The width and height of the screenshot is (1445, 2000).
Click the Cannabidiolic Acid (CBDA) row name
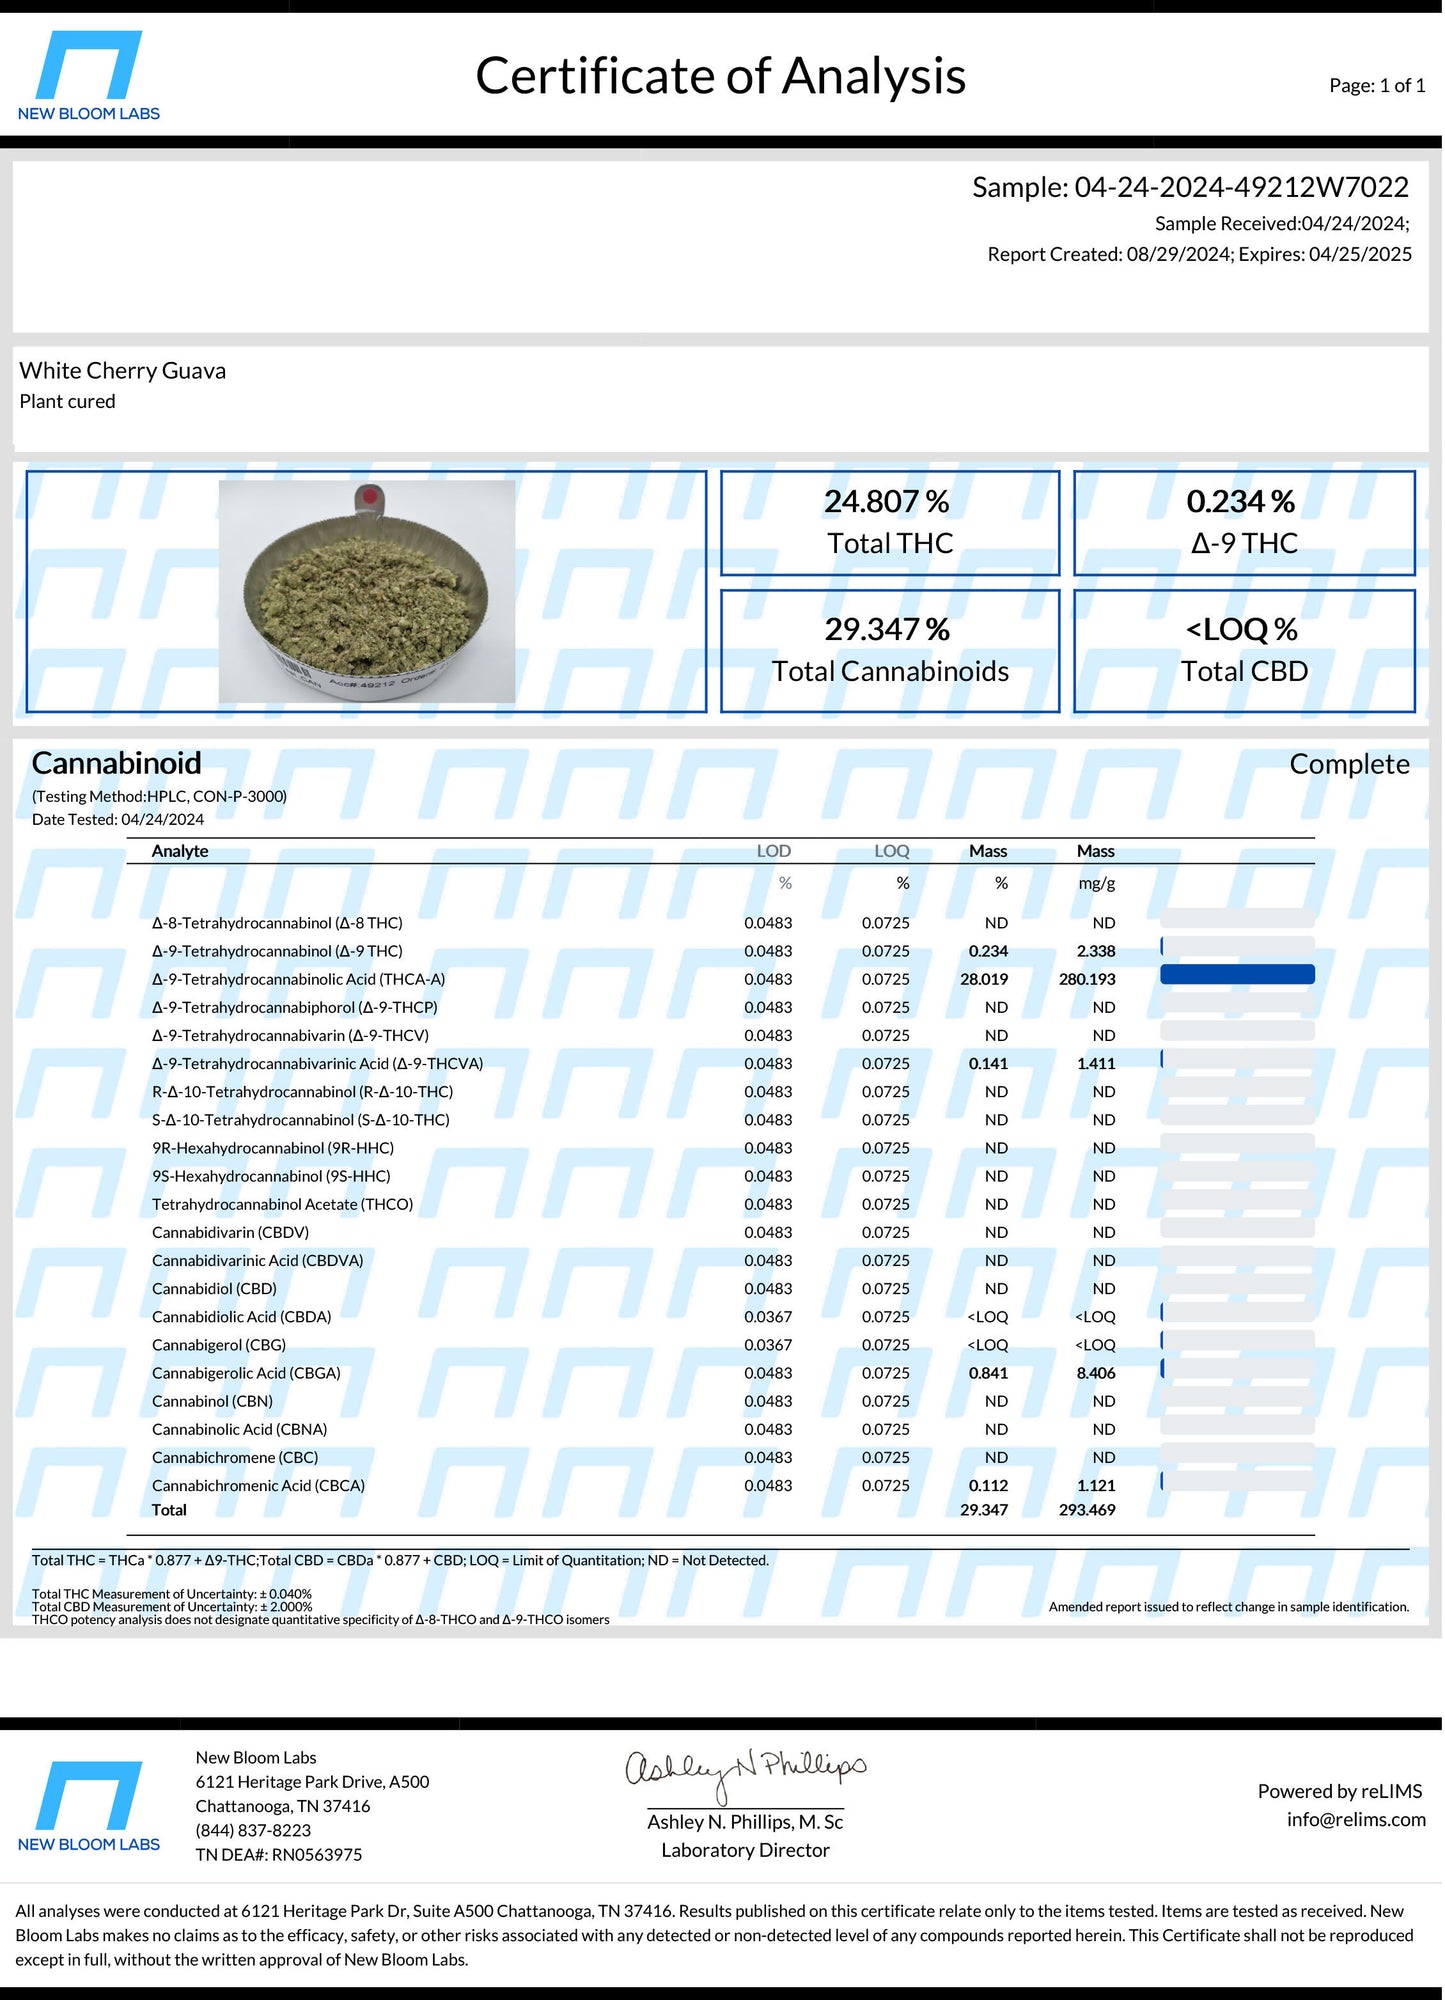(x=241, y=1317)
